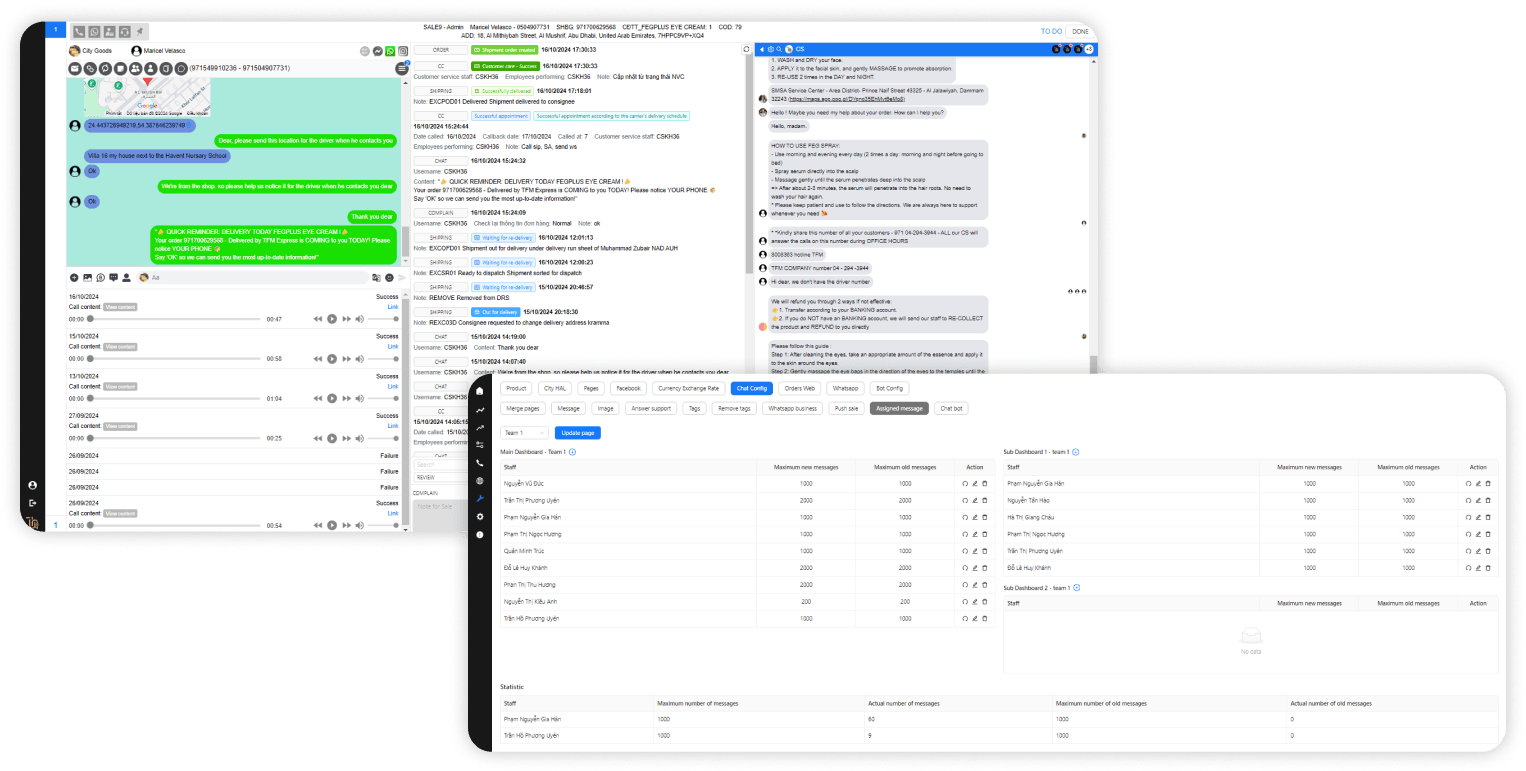Rewind the 15/10/2024 call recording
Image resolution: width=1526 pixels, height=771 pixels.
coord(318,358)
